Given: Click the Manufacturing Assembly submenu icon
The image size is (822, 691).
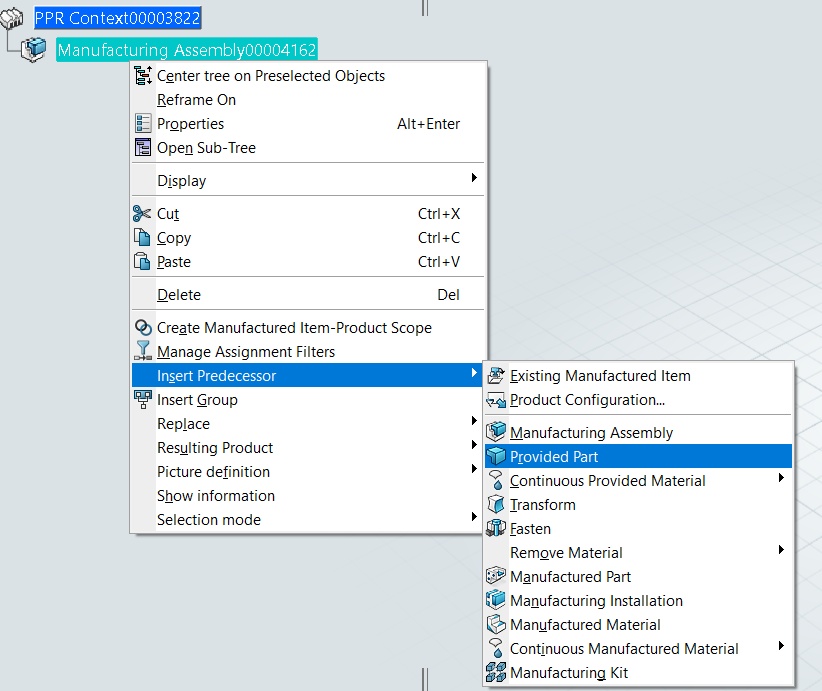Looking at the screenshot, I should (496, 432).
